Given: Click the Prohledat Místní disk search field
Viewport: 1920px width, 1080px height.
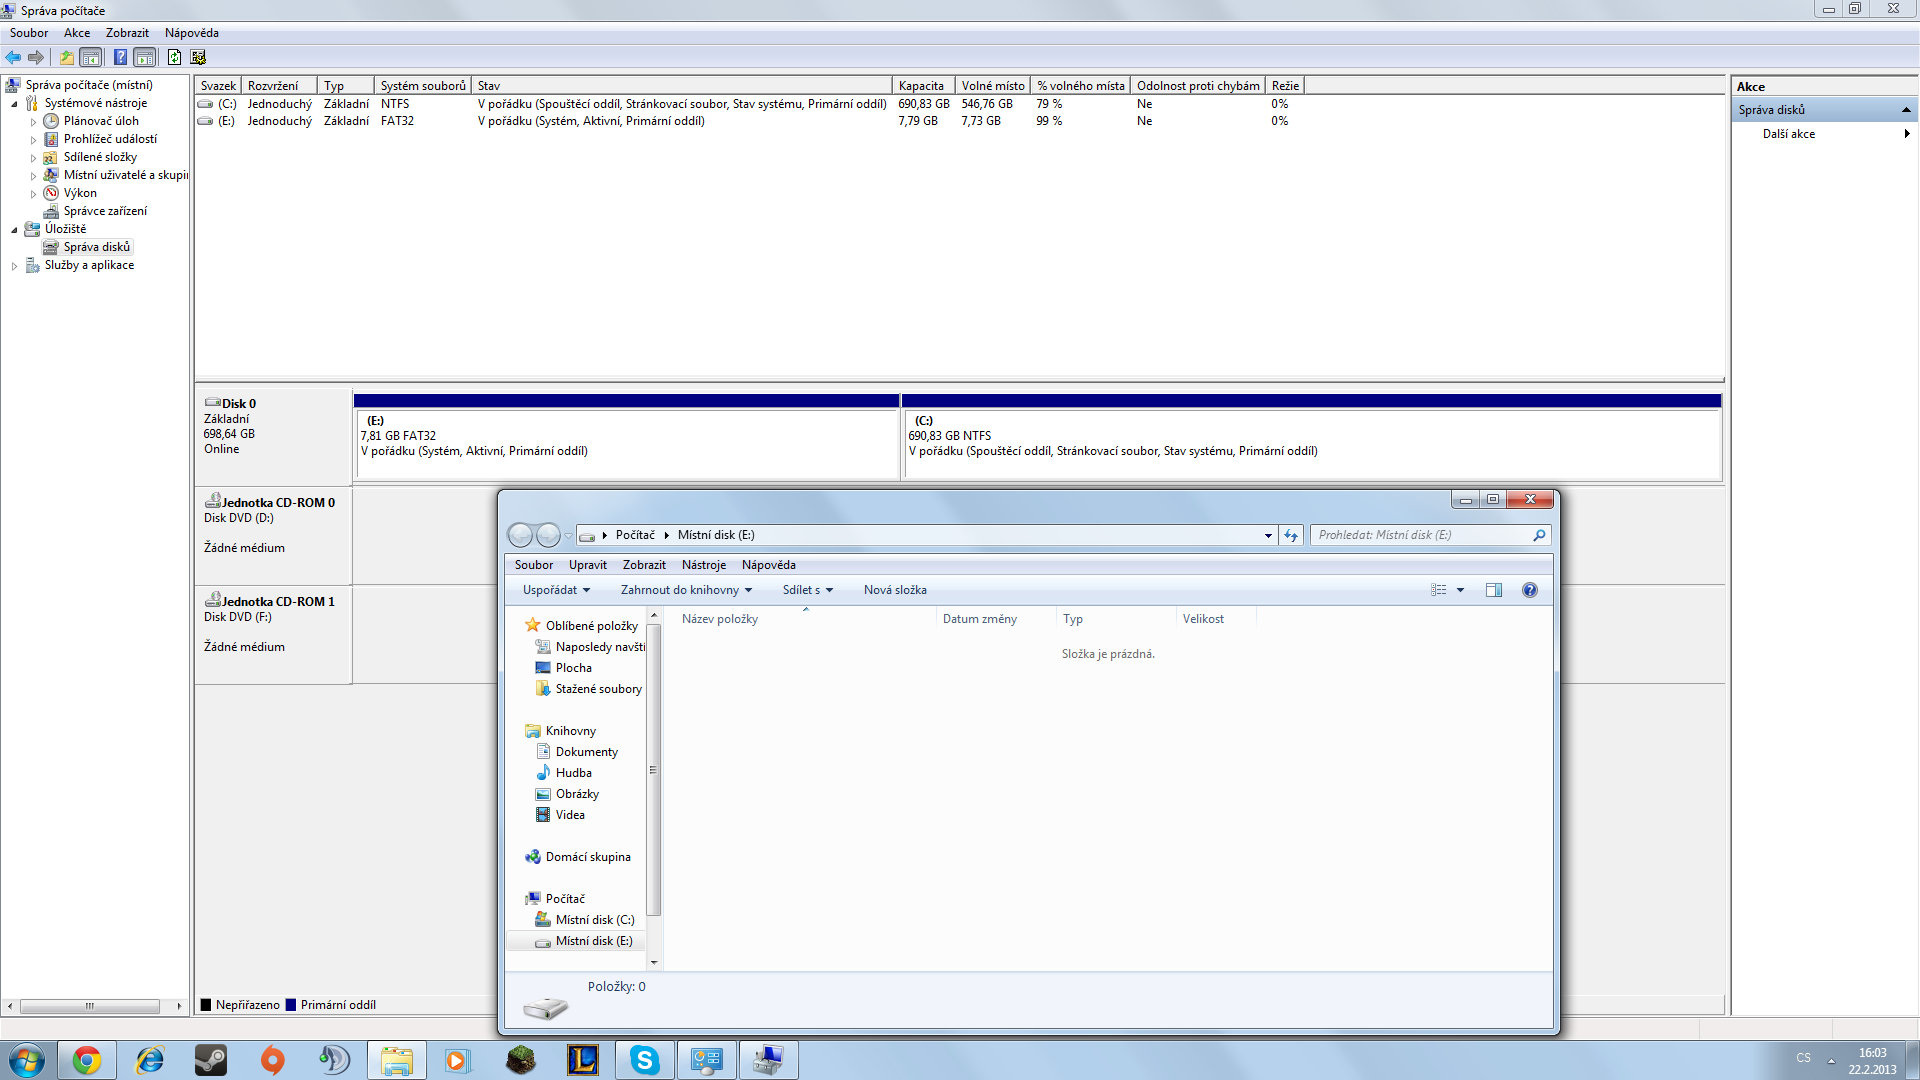Looking at the screenshot, I should point(1420,535).
